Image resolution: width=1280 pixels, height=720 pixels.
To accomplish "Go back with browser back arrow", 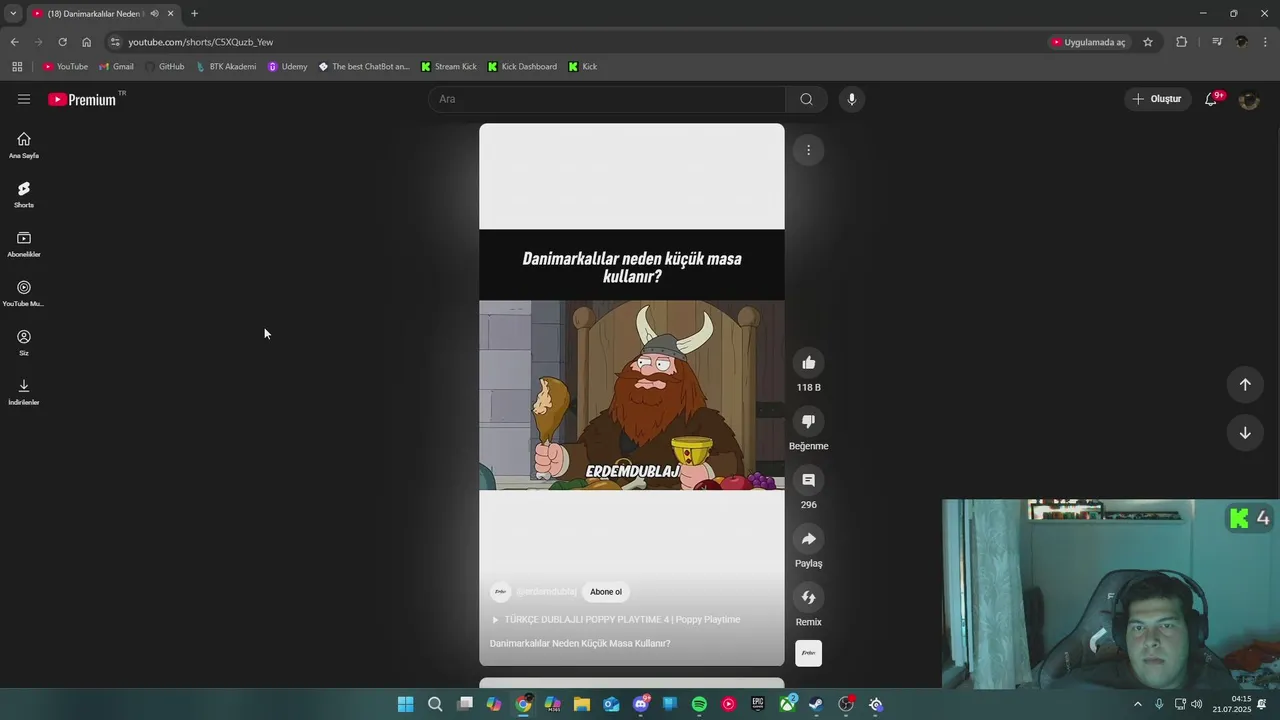I will (x=14, y=42).
